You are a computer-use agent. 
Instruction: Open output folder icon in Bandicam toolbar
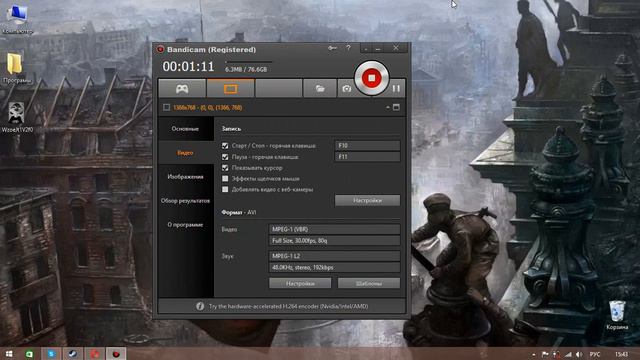[320, 89]
